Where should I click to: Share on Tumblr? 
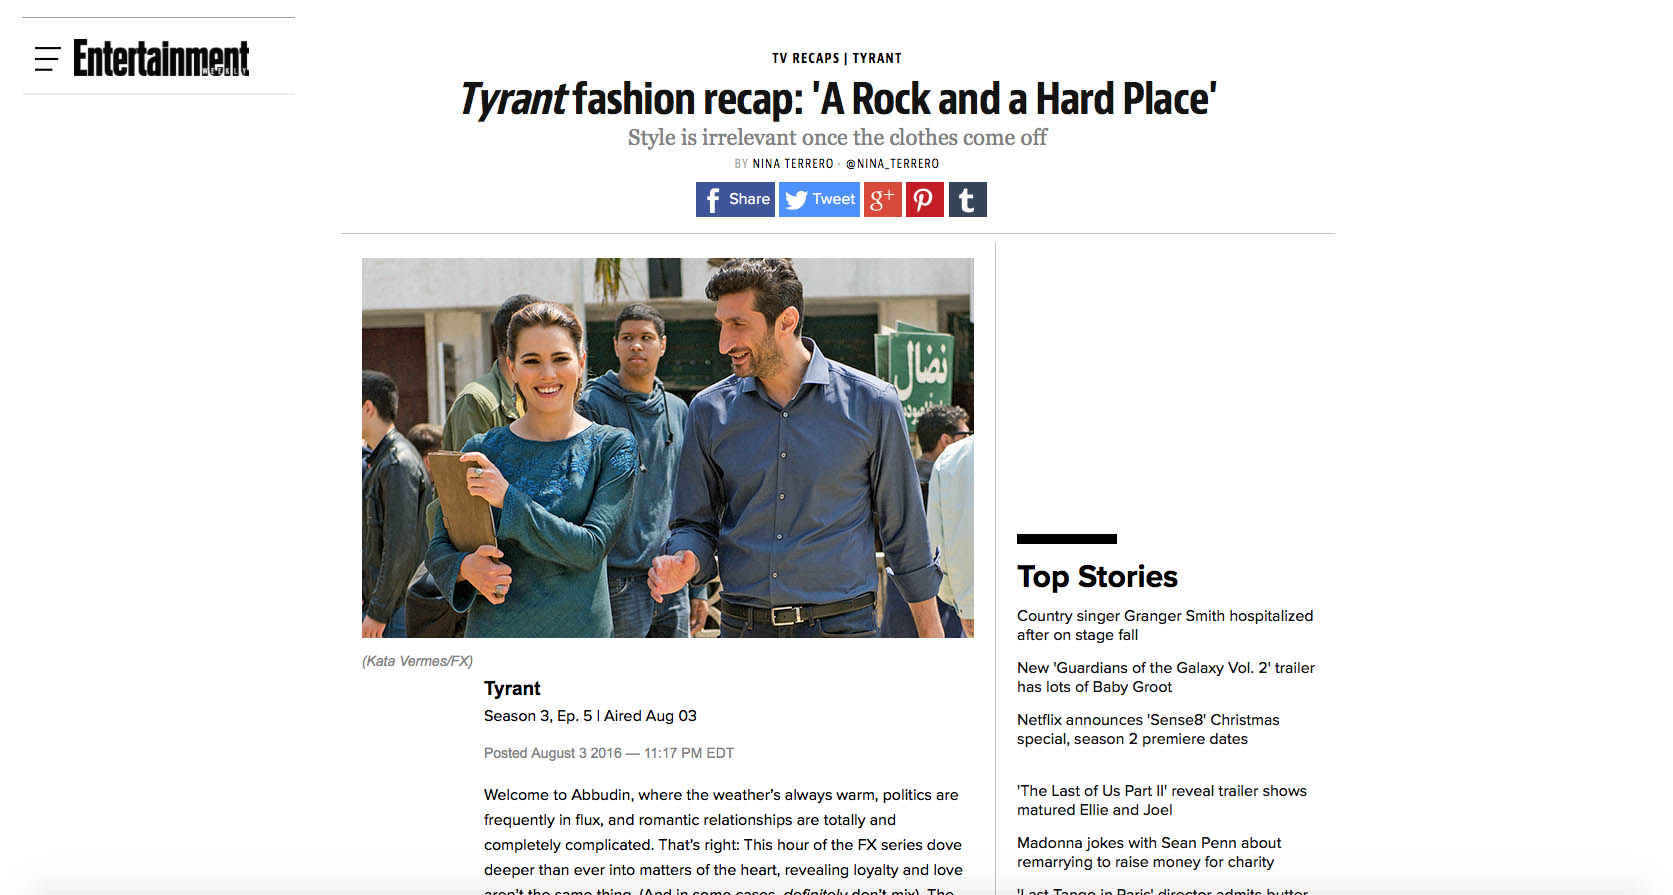(x=967, y=199)
